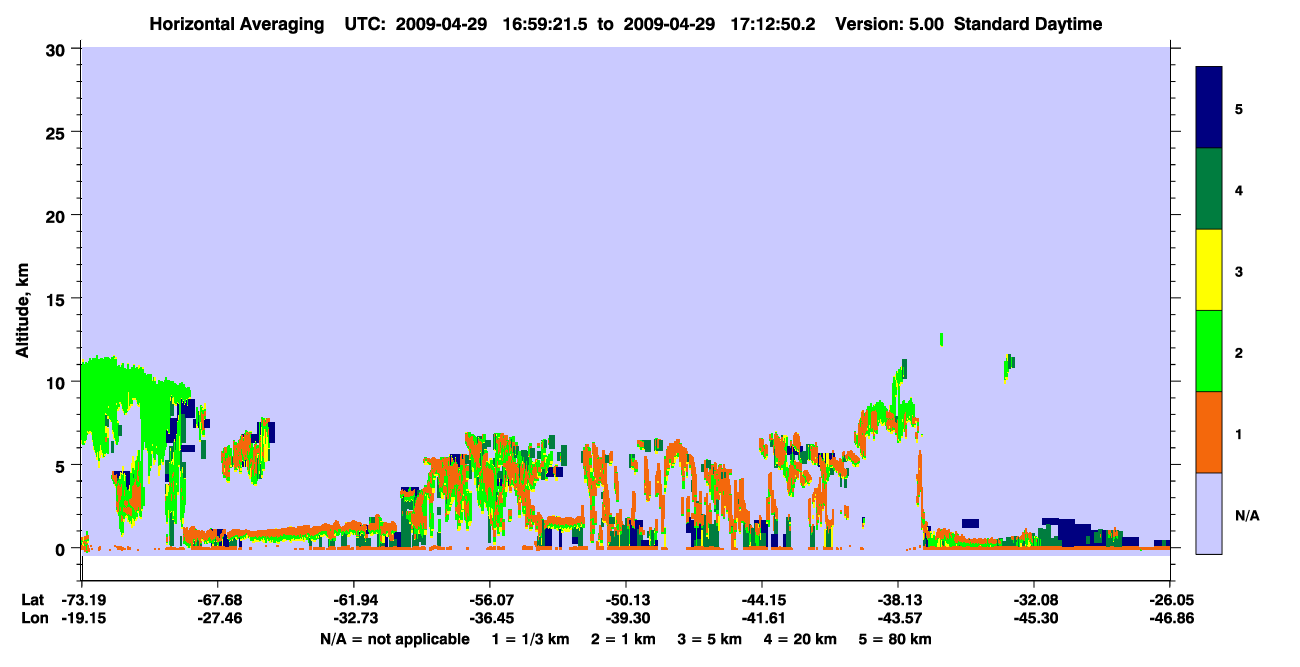Click longitude value -19.15
Screen dimensions: 1300x667
tap(82, 619)
